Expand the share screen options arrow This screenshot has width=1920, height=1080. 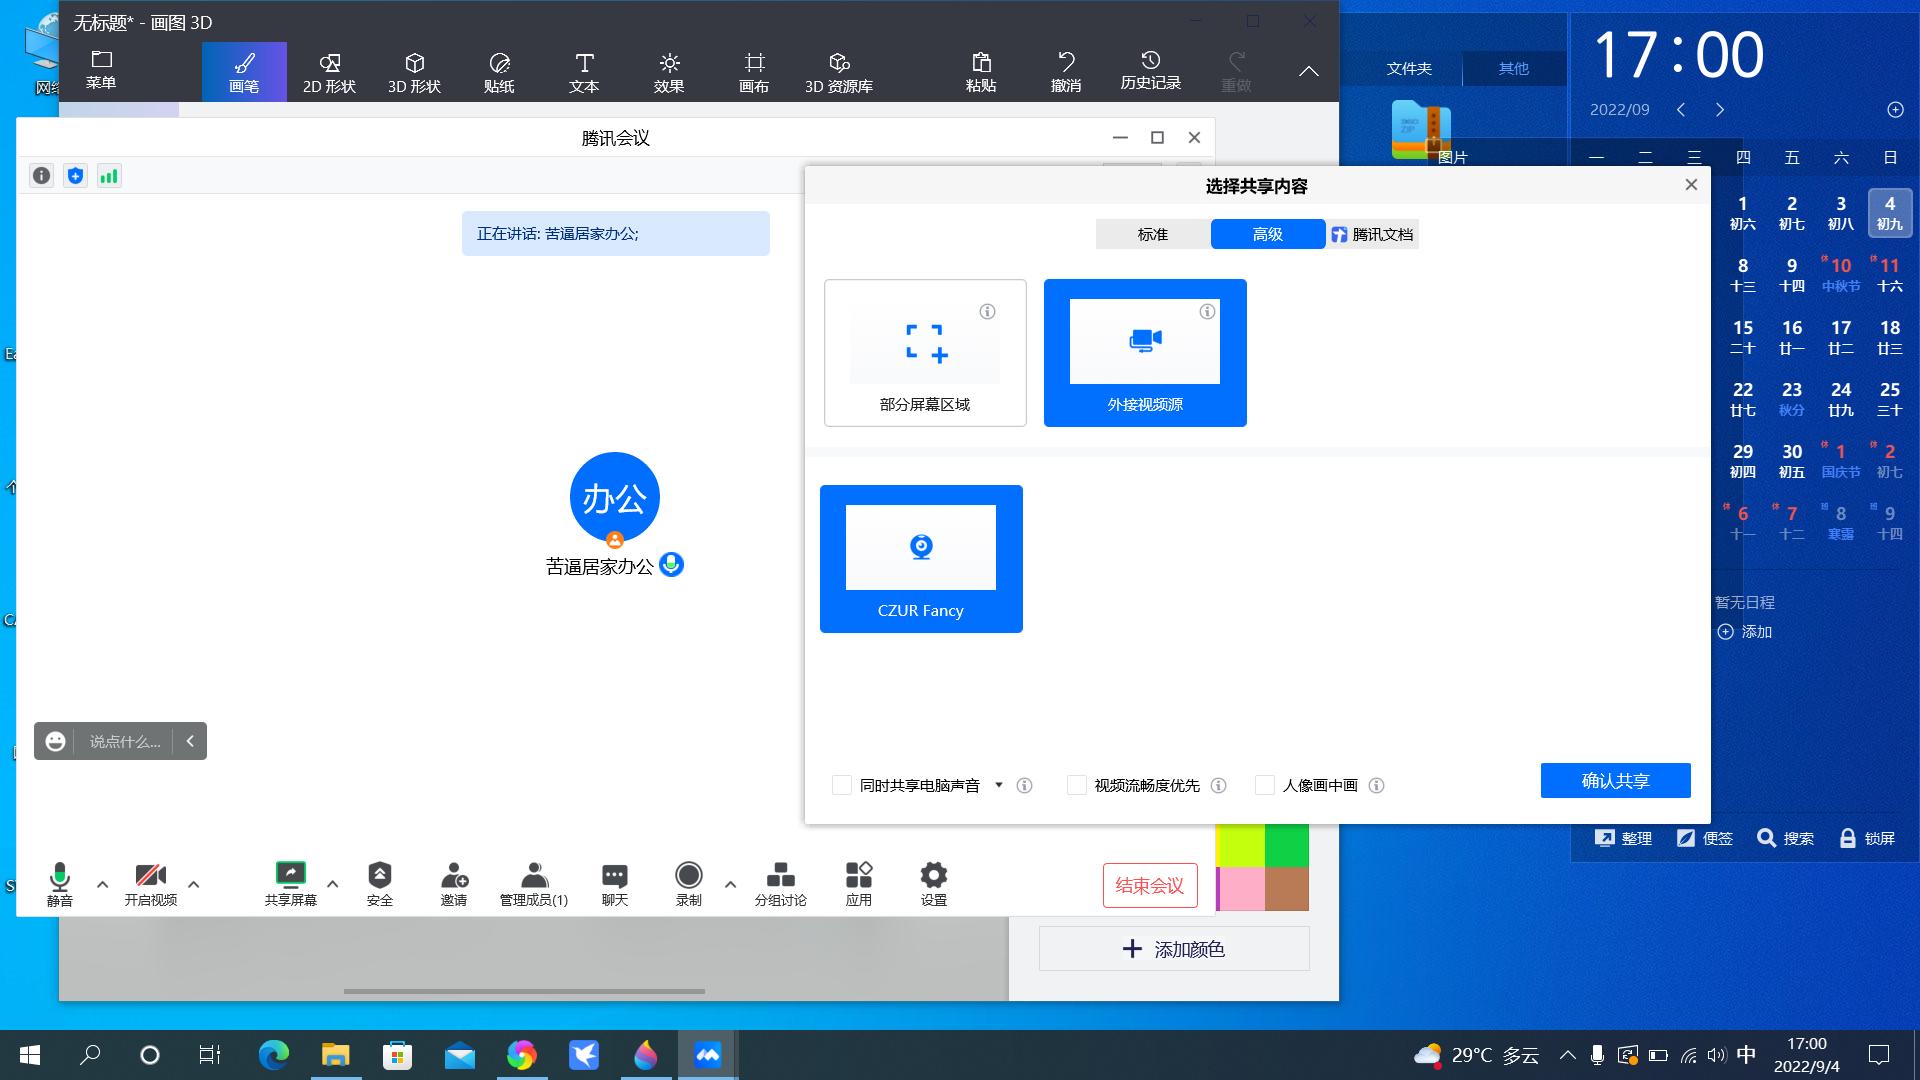click(x=333, y=884)
